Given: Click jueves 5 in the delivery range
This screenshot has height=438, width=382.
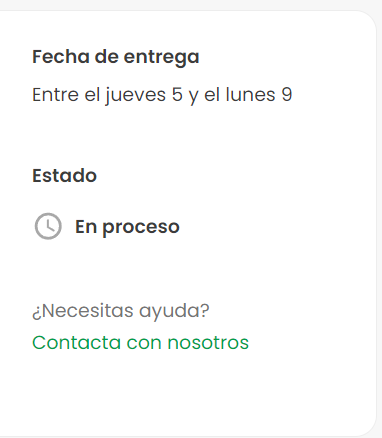Looking at the screenshot, I should (144, 95).
